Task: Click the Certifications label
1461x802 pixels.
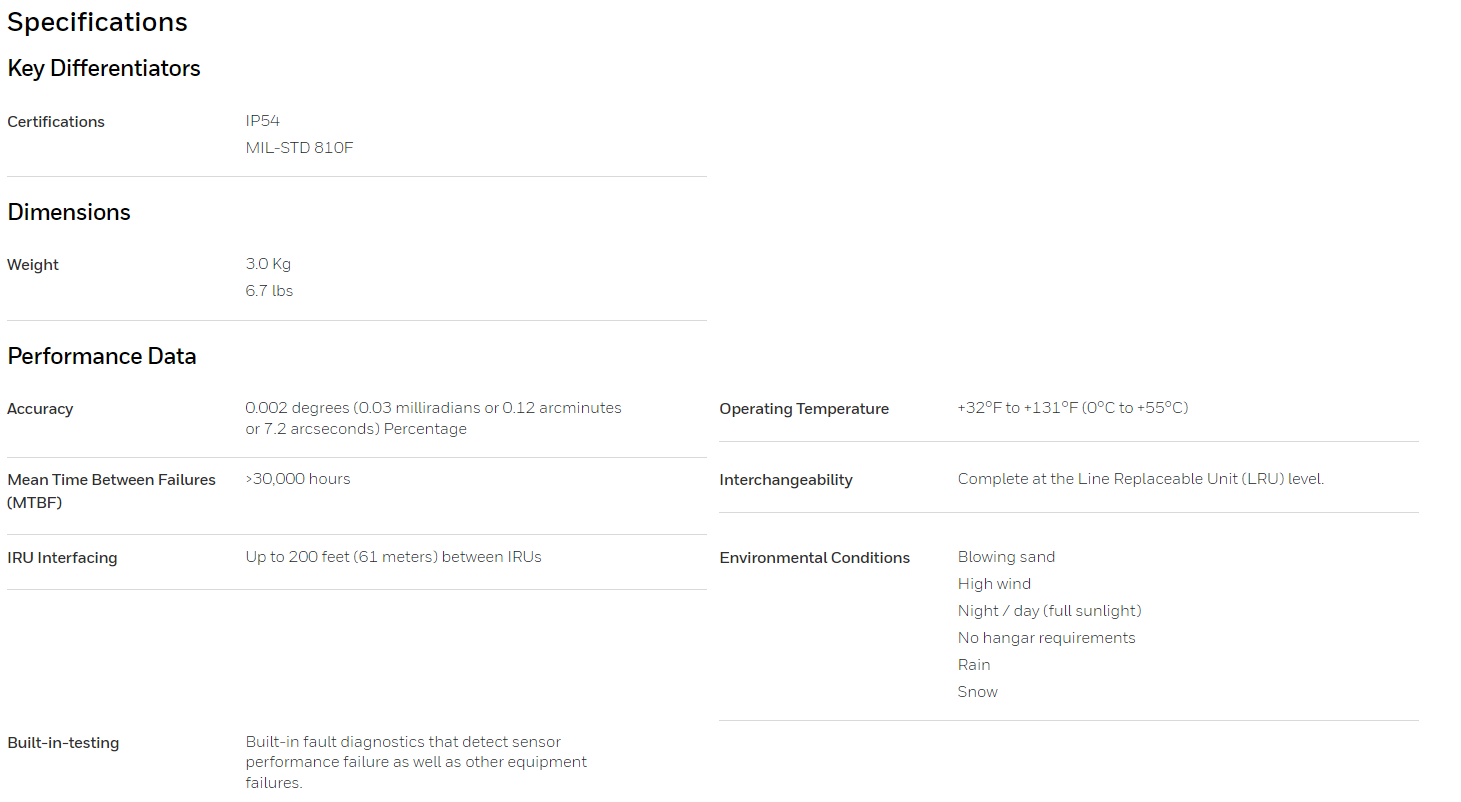Action: point(56,122)
